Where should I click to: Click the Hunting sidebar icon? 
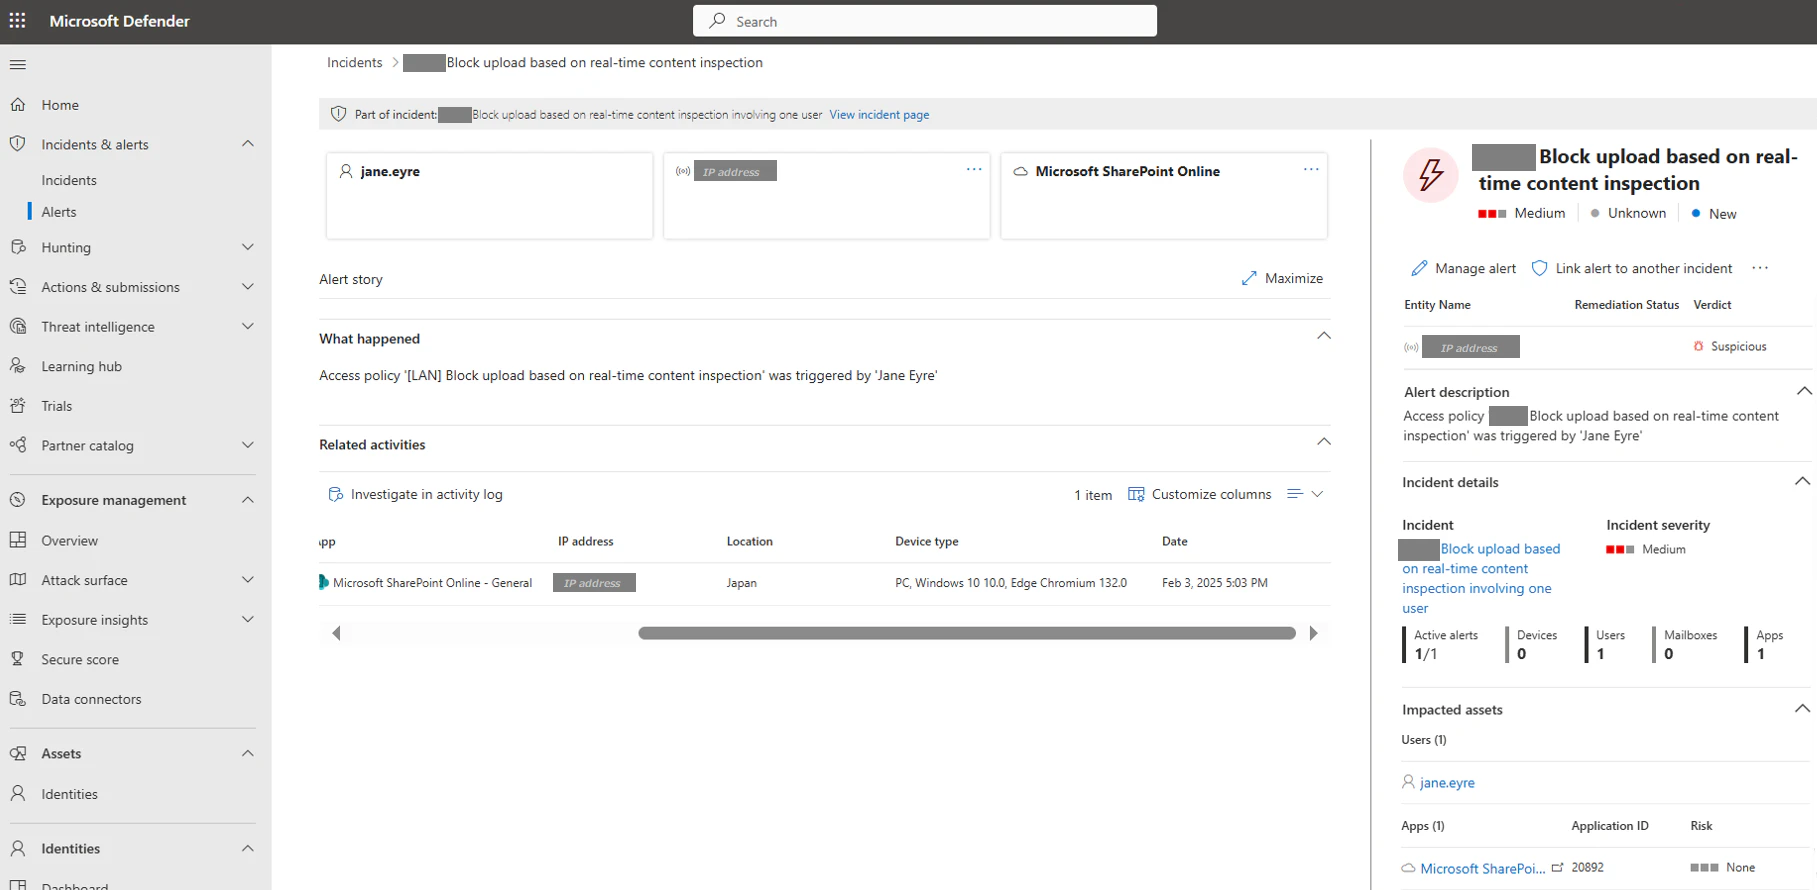tap(17, 247)
